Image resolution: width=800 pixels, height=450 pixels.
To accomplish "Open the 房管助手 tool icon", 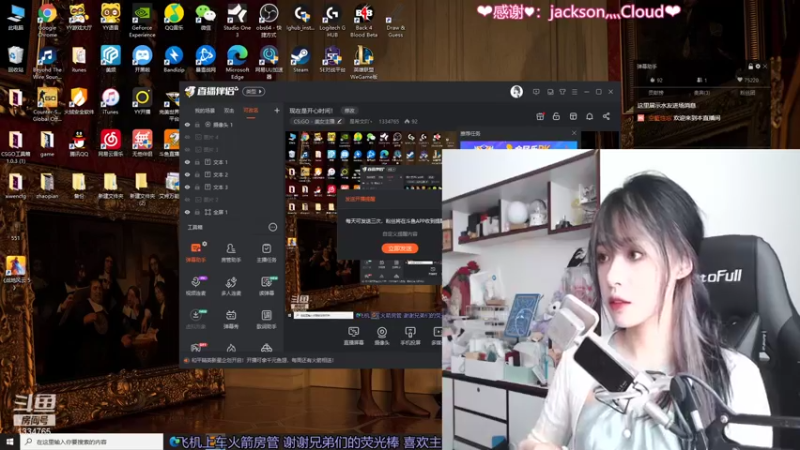I will pyautogui.click(x=231, y=252).
